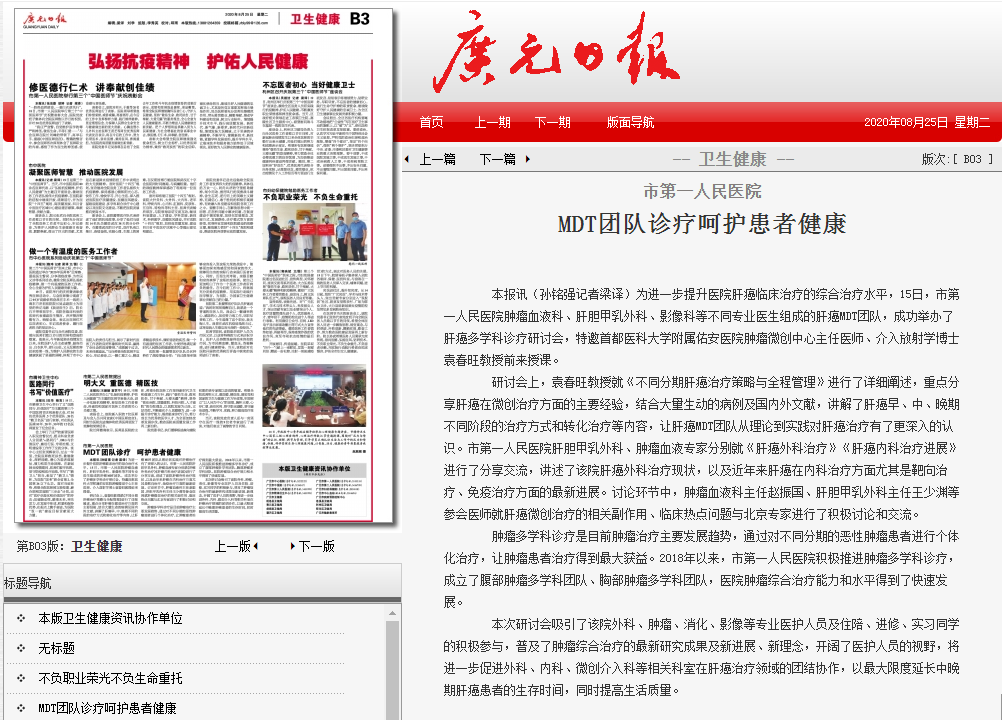Click the right arrow beside 下一篇
The width and height of the screenshot is (1002, 720).
[x=528, y=159]
